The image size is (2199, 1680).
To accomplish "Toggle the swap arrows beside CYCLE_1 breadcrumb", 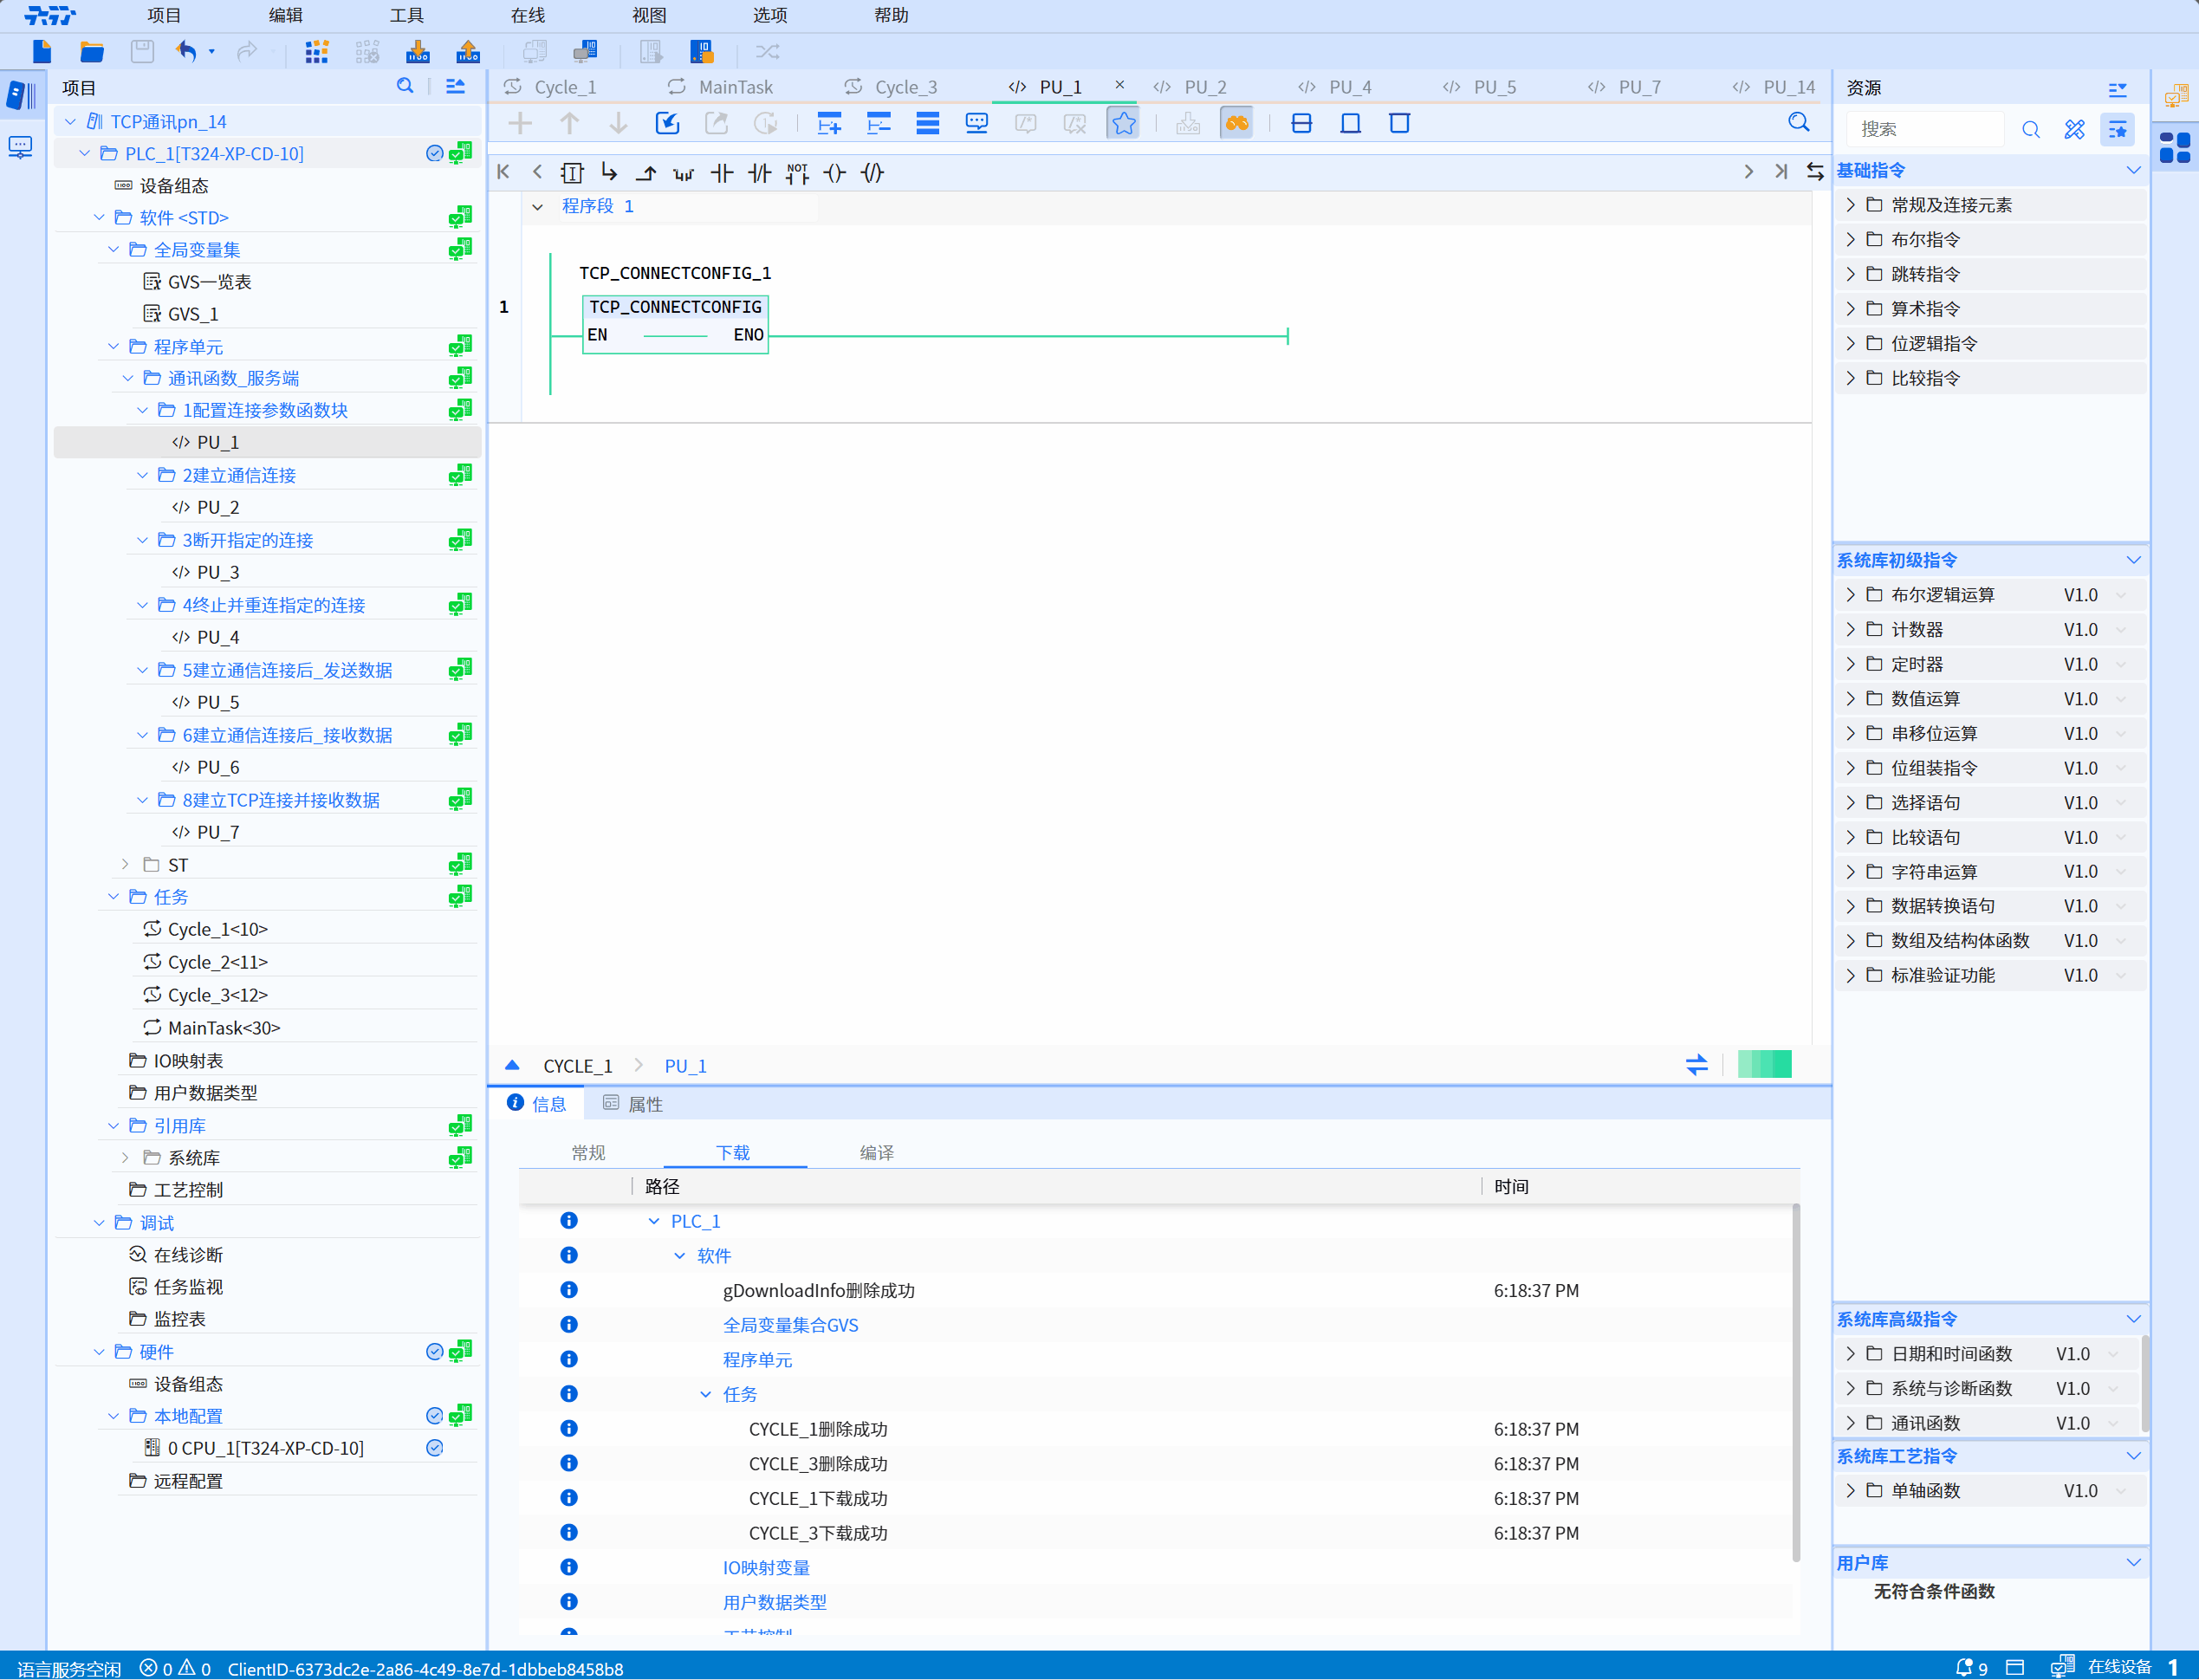I will click(x=1696, y=1065).
